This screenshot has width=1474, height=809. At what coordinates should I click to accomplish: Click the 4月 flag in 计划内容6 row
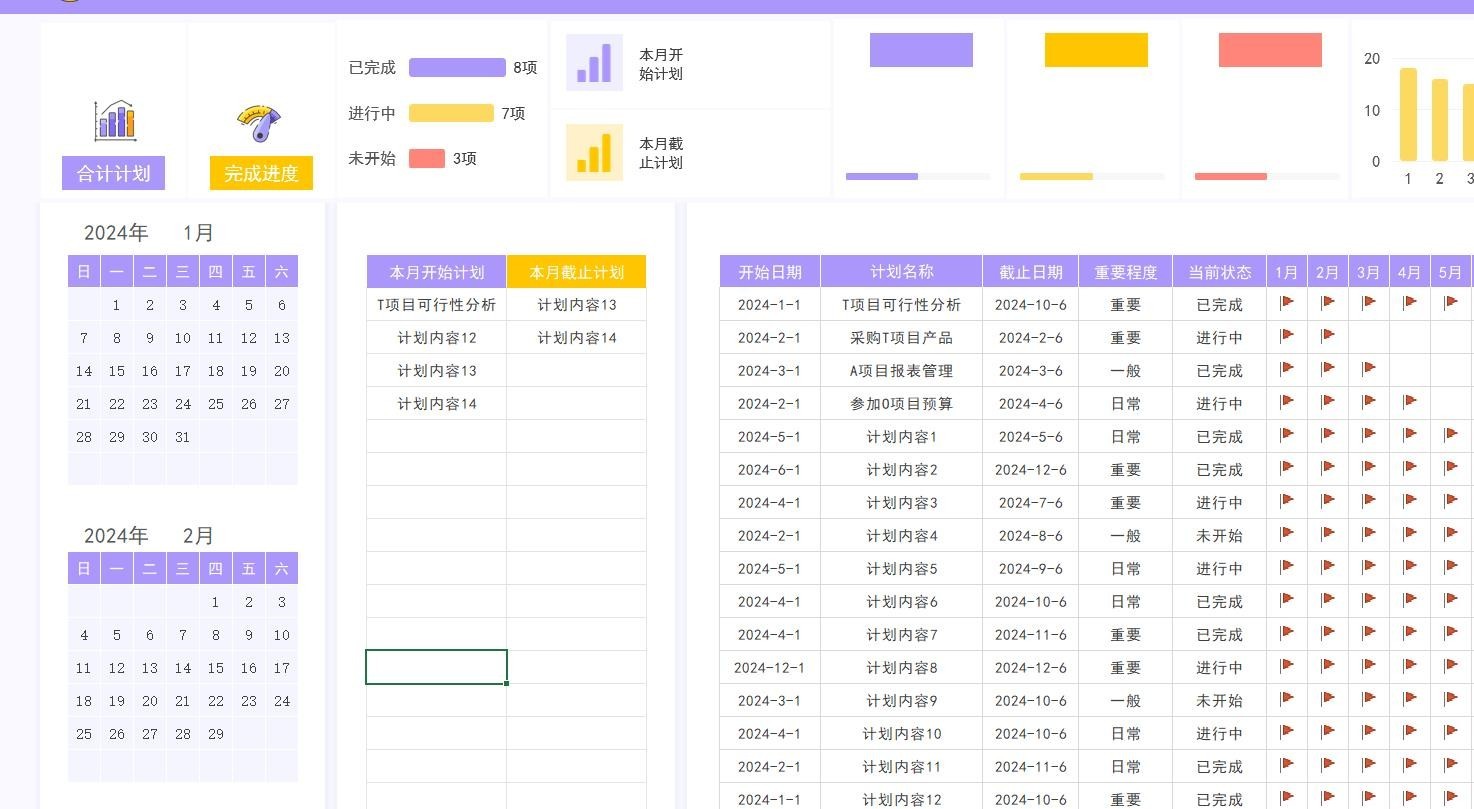1410,599
